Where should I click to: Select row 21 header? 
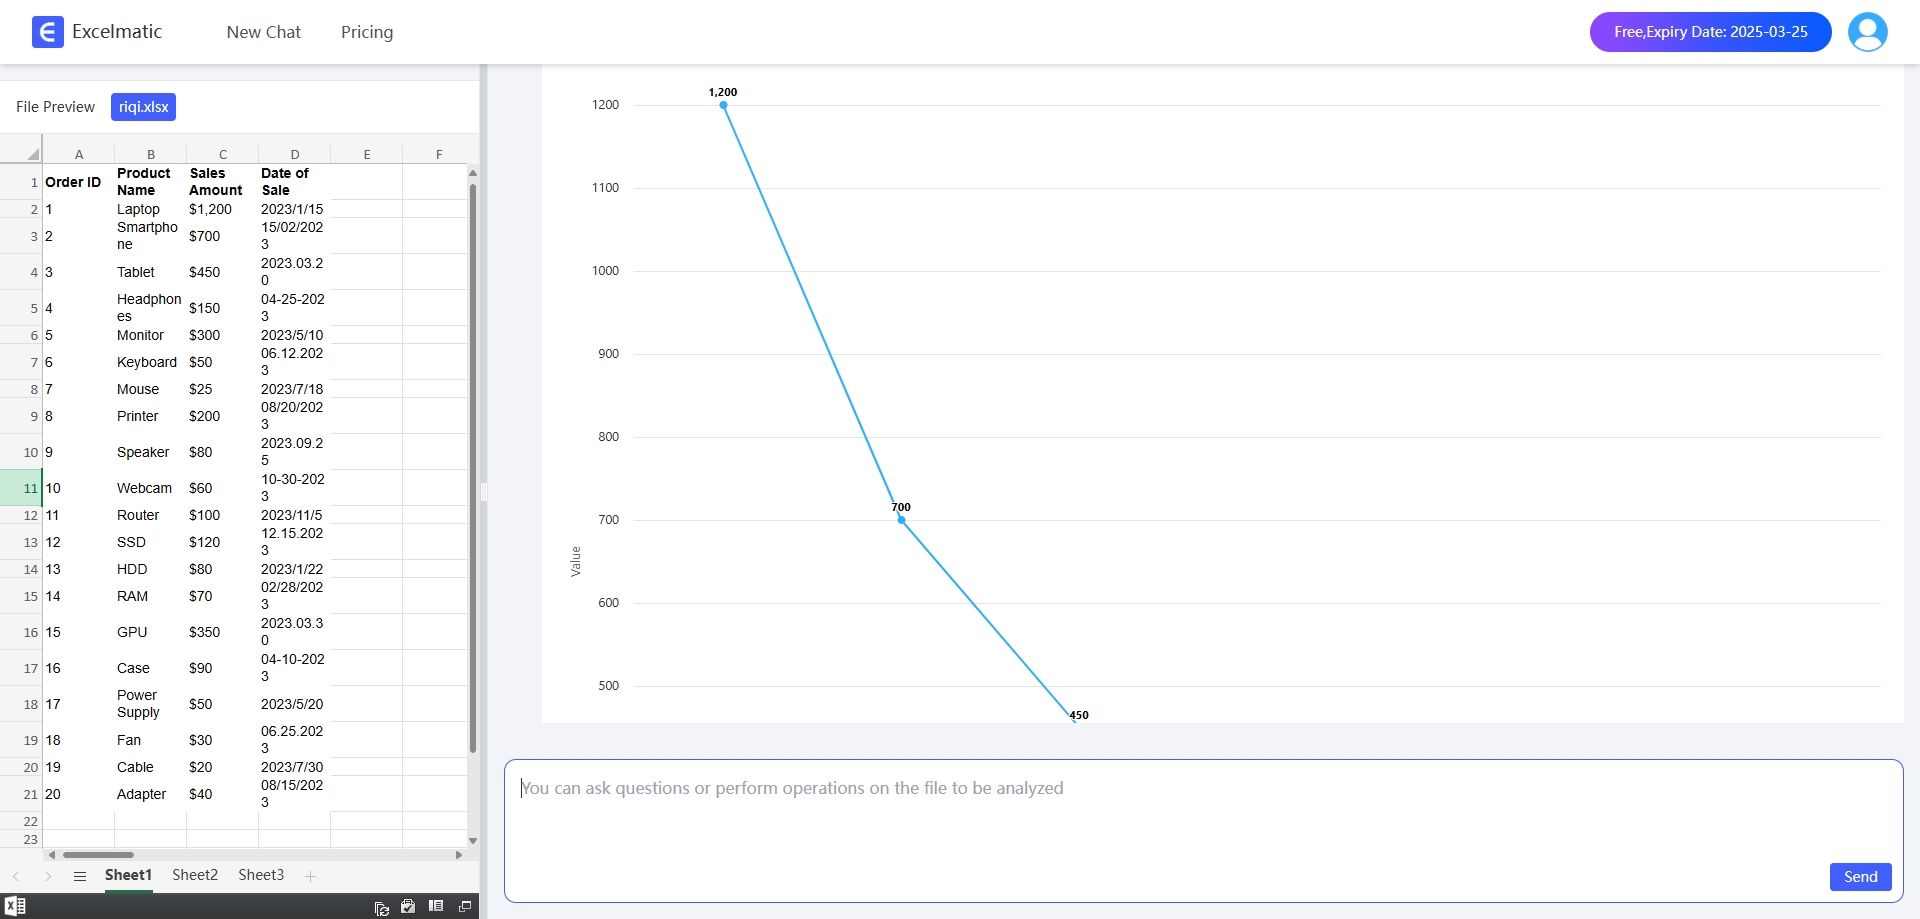21,794
